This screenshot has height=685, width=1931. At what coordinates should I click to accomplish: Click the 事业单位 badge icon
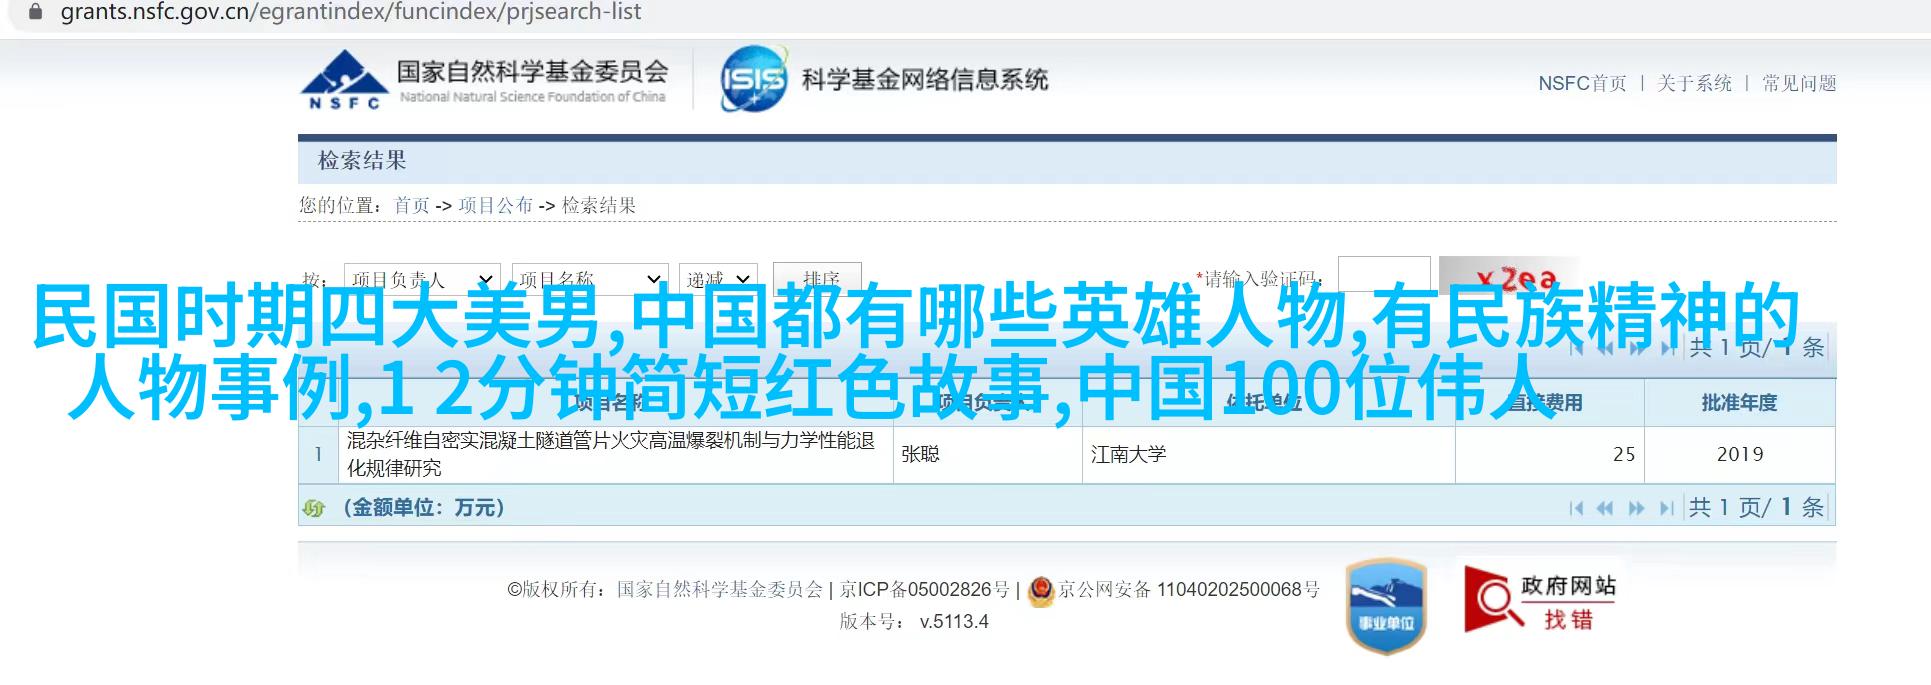tap(1386, 606)
